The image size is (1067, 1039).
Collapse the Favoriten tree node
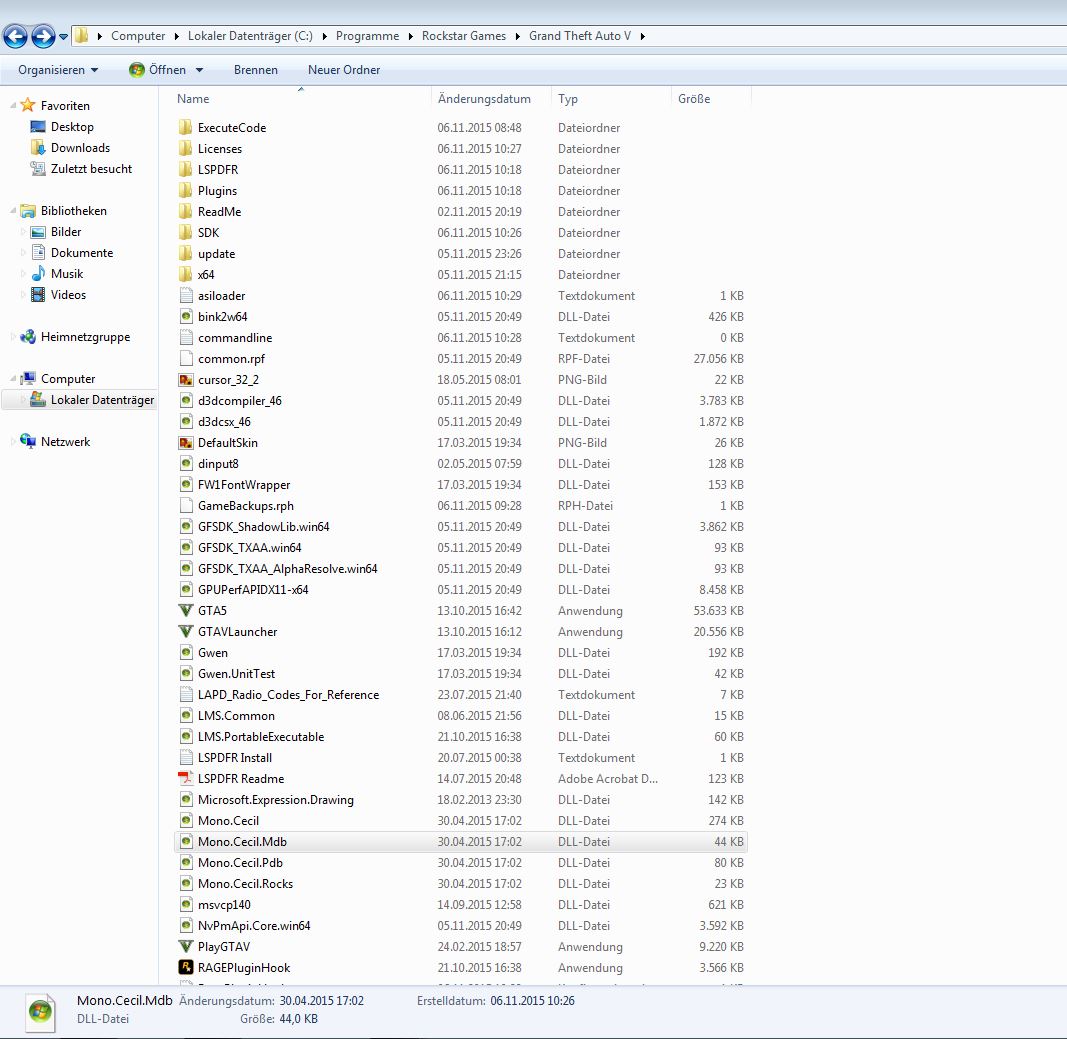[13, 105]
